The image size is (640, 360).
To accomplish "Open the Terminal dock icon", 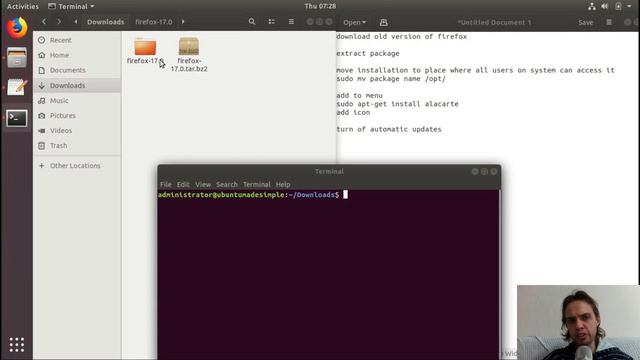I will pyautogui.click(x=17, y=118).
